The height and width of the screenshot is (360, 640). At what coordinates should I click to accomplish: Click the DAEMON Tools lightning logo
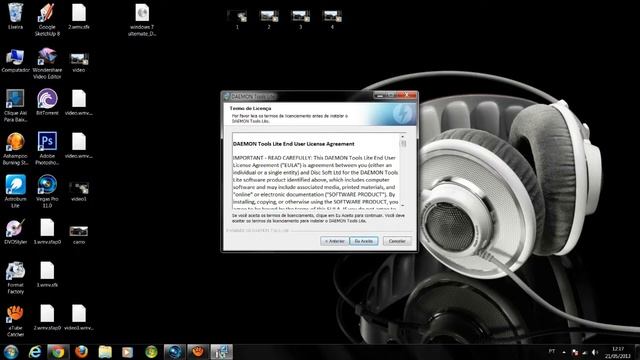coord(402,113)
